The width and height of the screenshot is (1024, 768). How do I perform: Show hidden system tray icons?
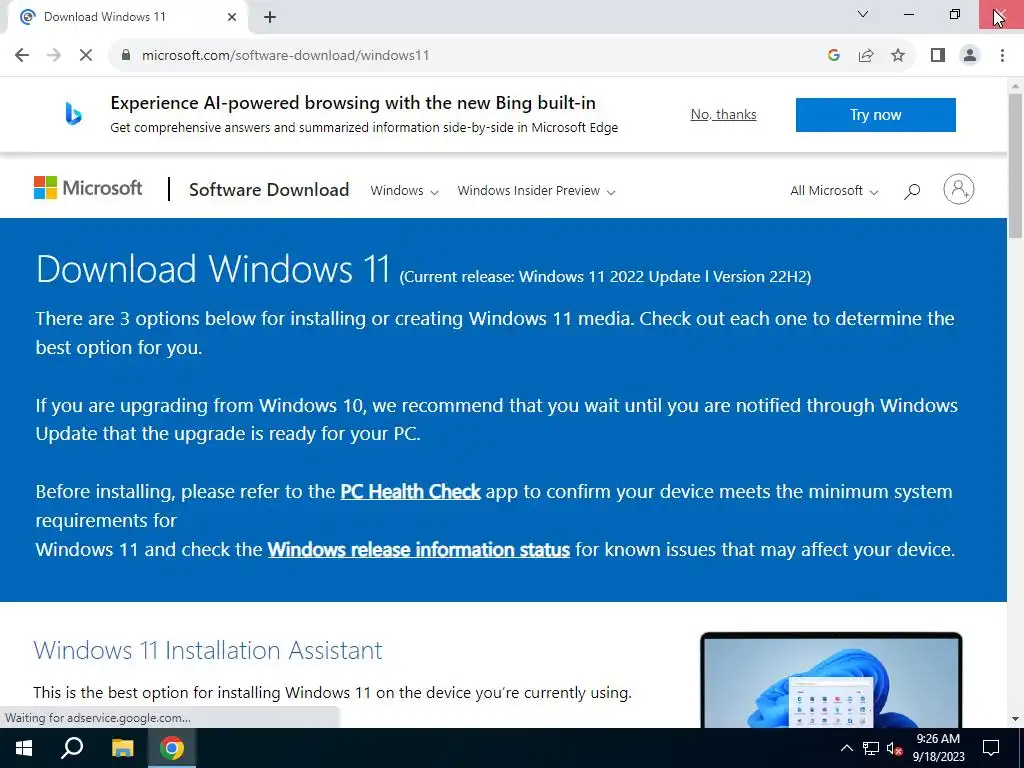846,748
